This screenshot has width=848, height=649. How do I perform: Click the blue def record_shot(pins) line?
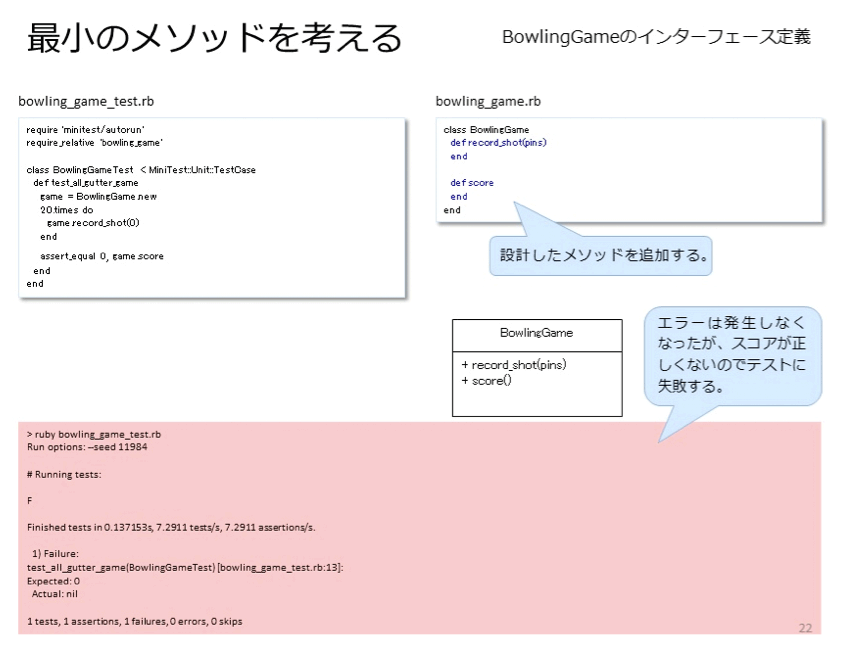tap(498, 143)
